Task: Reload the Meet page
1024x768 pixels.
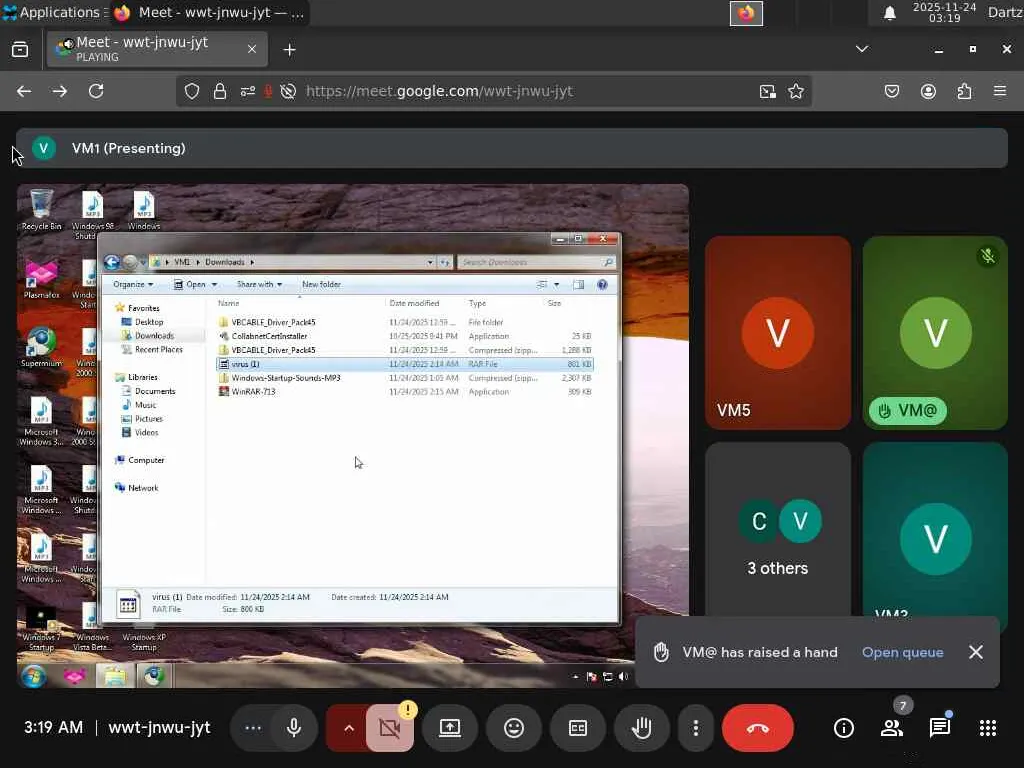Action: tap(96, 91)
